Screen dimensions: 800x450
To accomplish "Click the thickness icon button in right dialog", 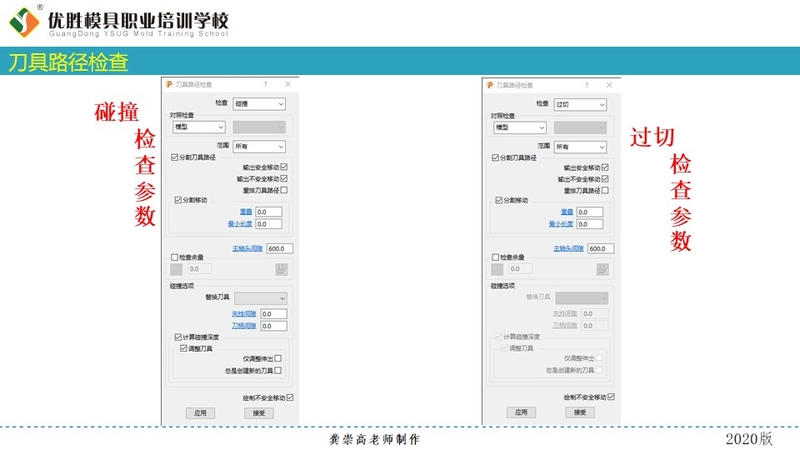I will click(602, 269).
